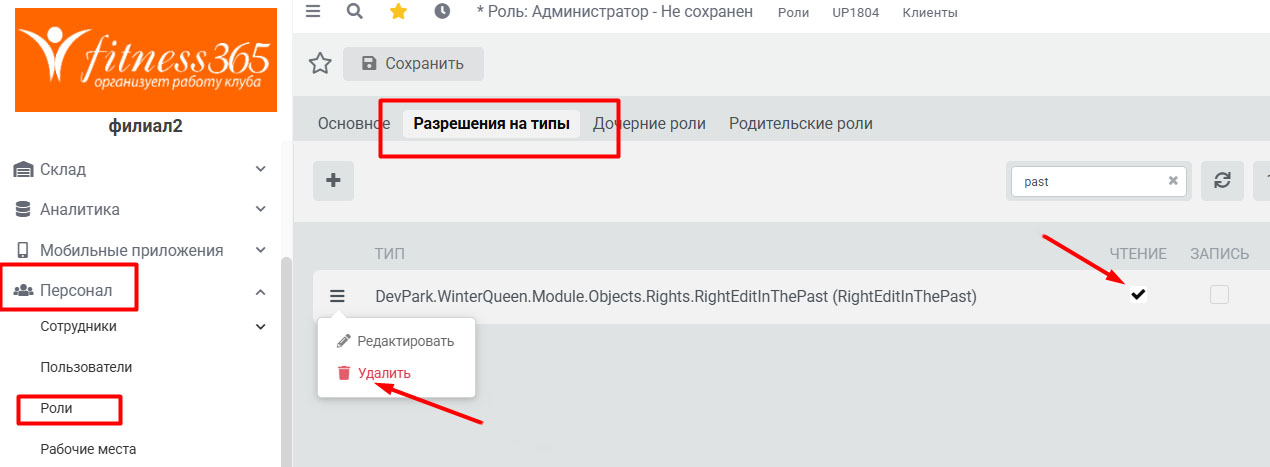
Task: Open the hamburger menu in top bar
Action: (x=313, y=11)
